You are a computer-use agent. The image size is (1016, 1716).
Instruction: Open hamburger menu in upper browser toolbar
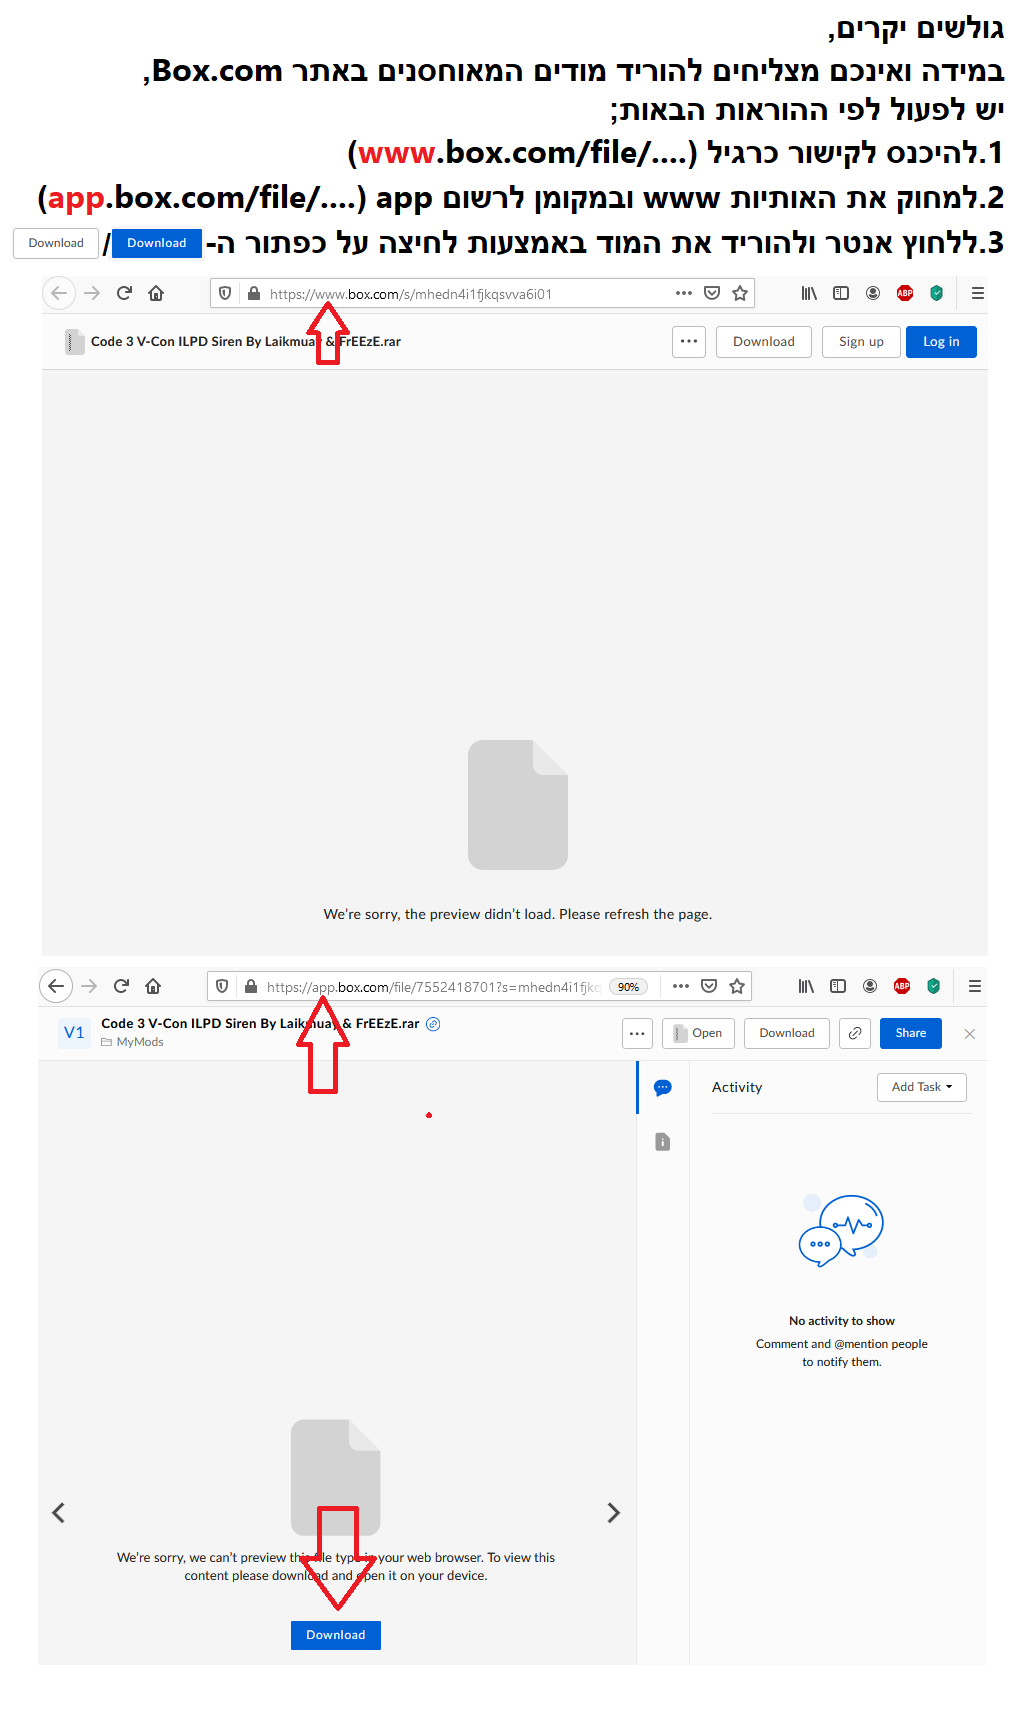pyautogui.click(x=978, y=293)
